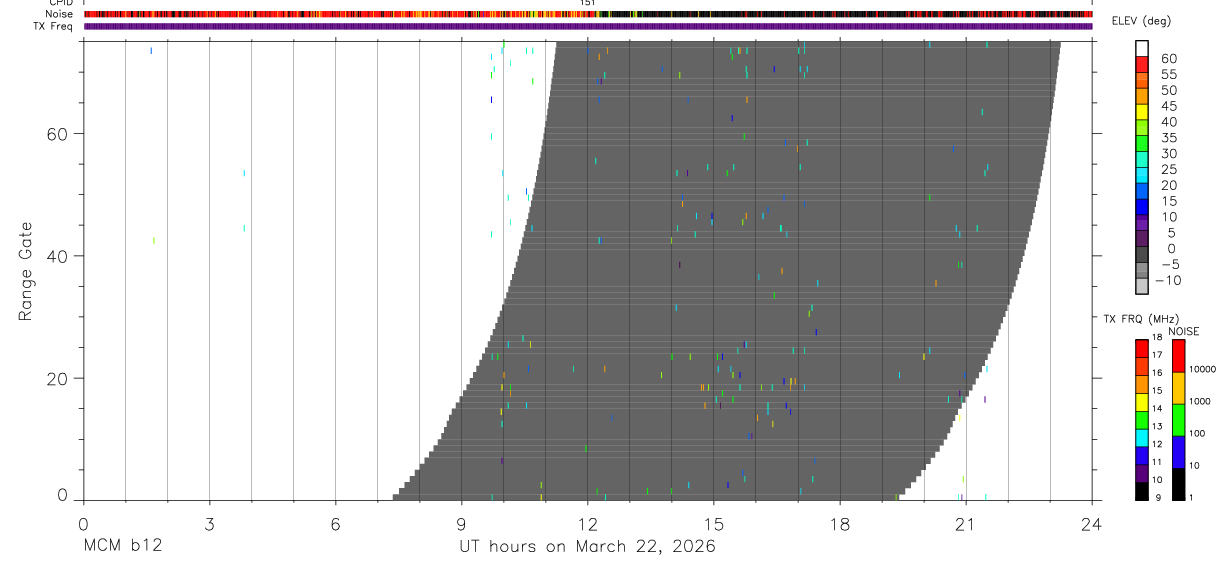1228x567 pixels.
Task: Click the 'MCM b12' radar label
Action: click(122, 547)
